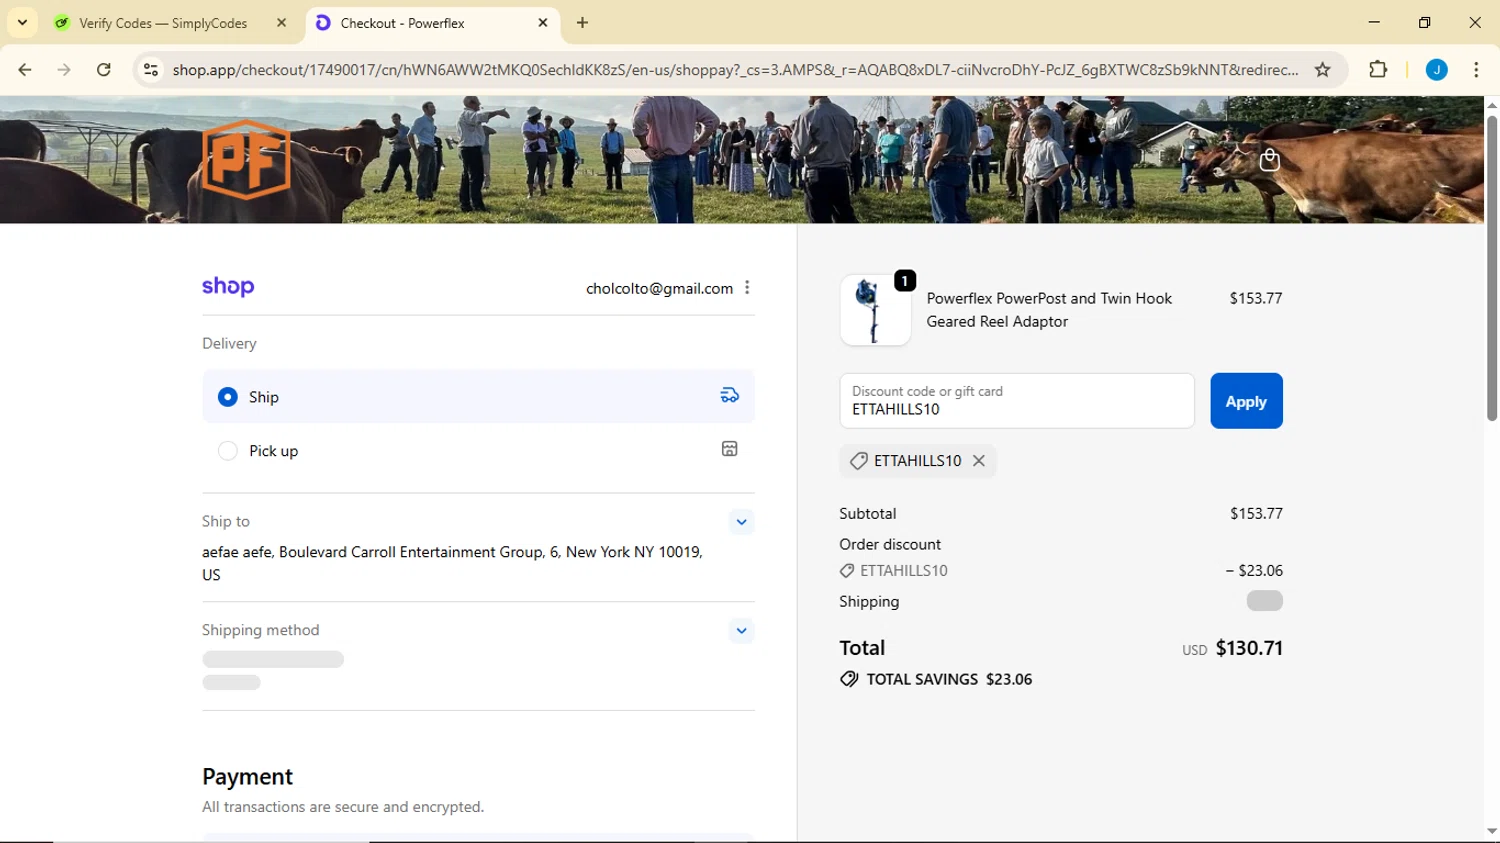The image size is (1500, 843).
Task: Apply the discount code
Action: [x=1246, y=401]
